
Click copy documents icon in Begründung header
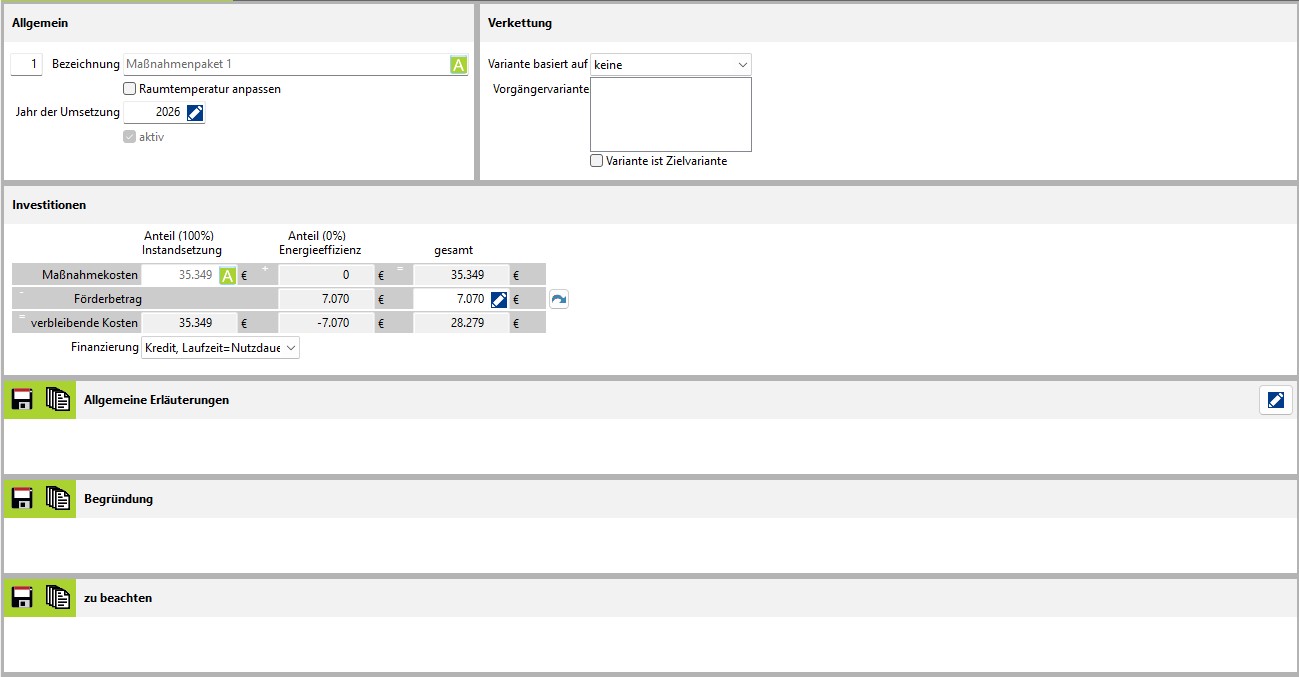coord(58,499)
